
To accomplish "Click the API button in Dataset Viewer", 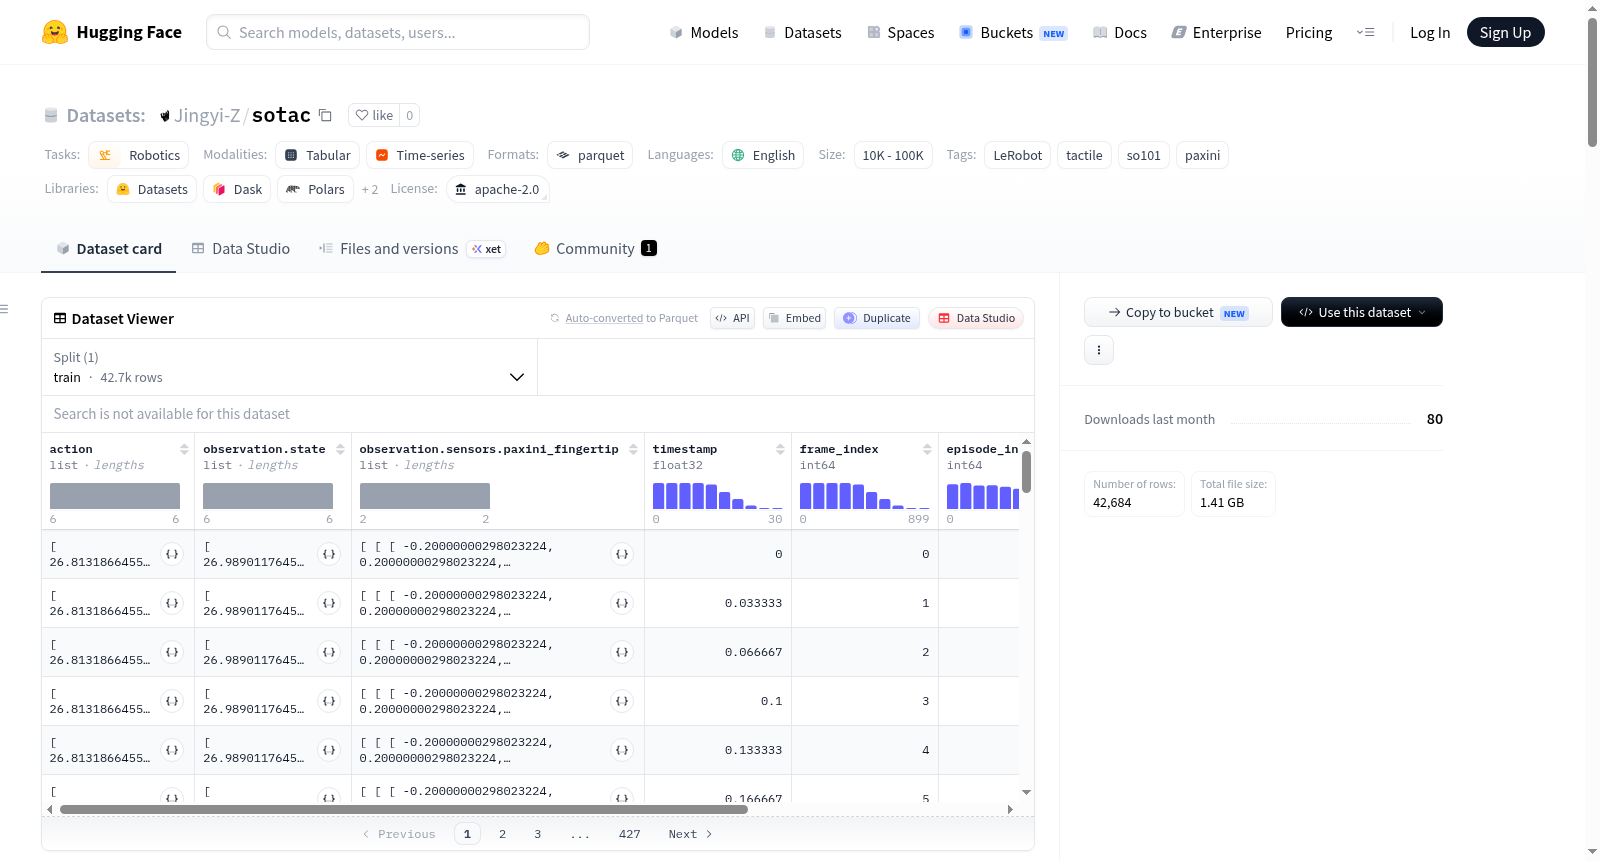I will (x=732, y=318).
